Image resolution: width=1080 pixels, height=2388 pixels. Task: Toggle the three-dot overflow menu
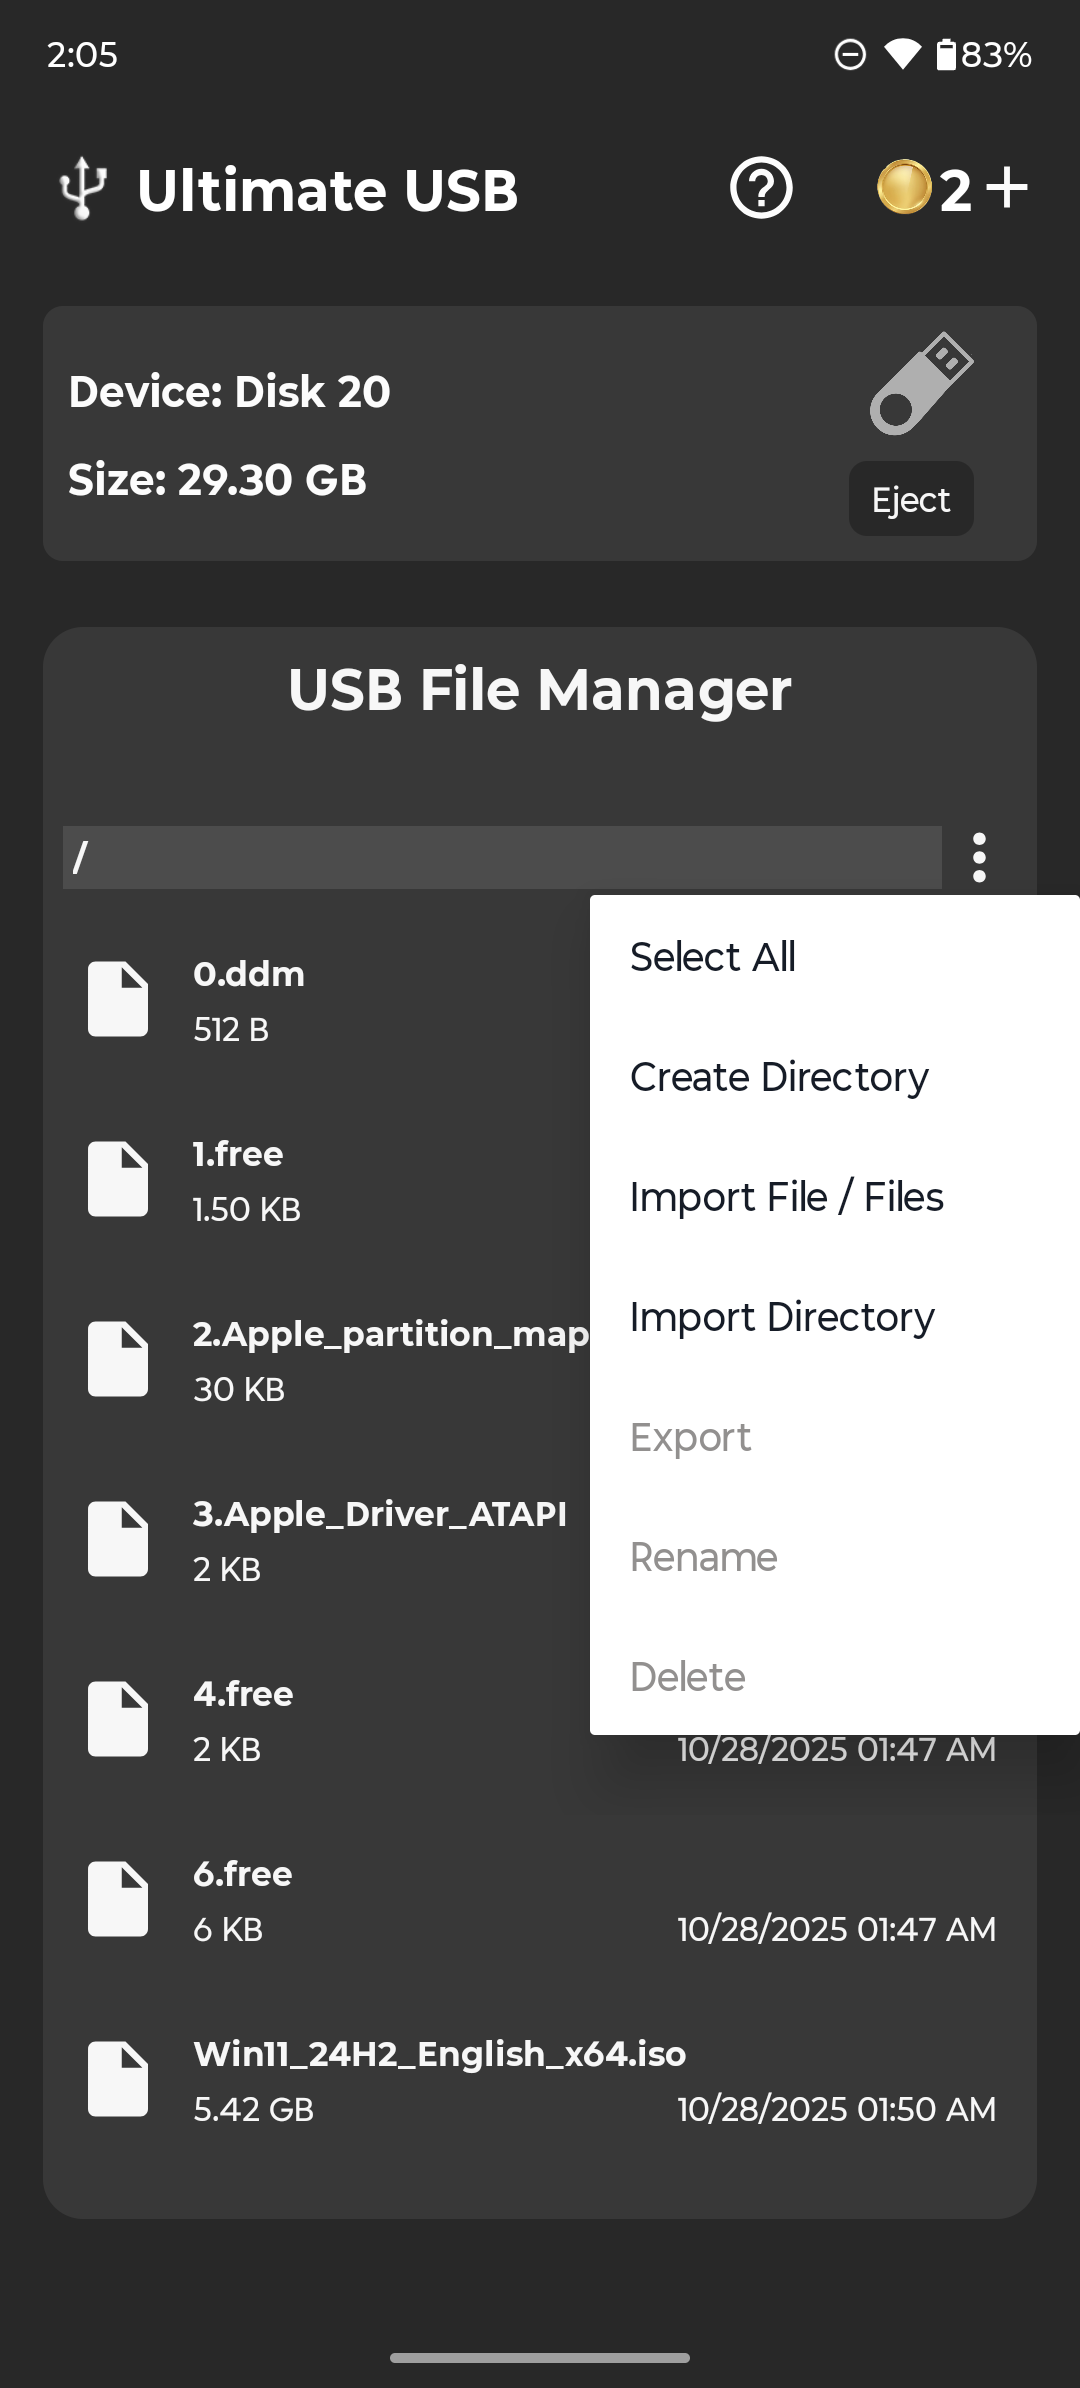tap(979, 858)
